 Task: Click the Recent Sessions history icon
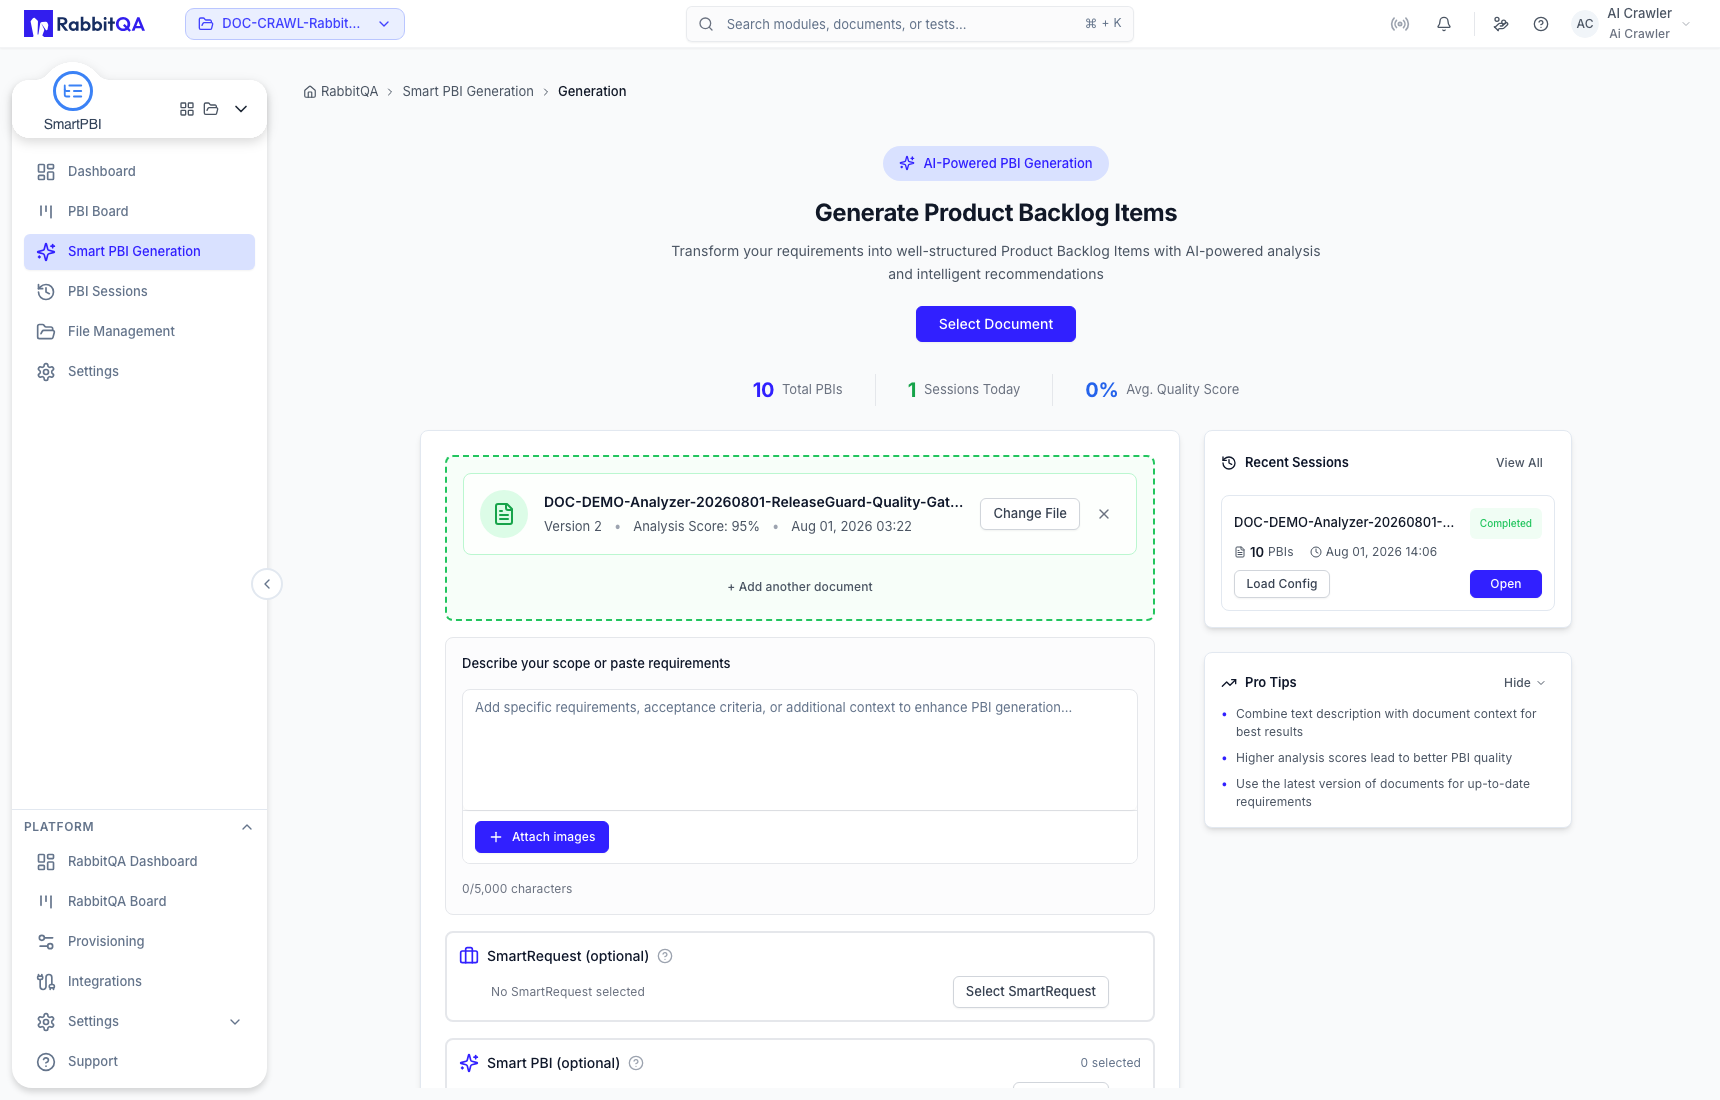point(1229,463)
